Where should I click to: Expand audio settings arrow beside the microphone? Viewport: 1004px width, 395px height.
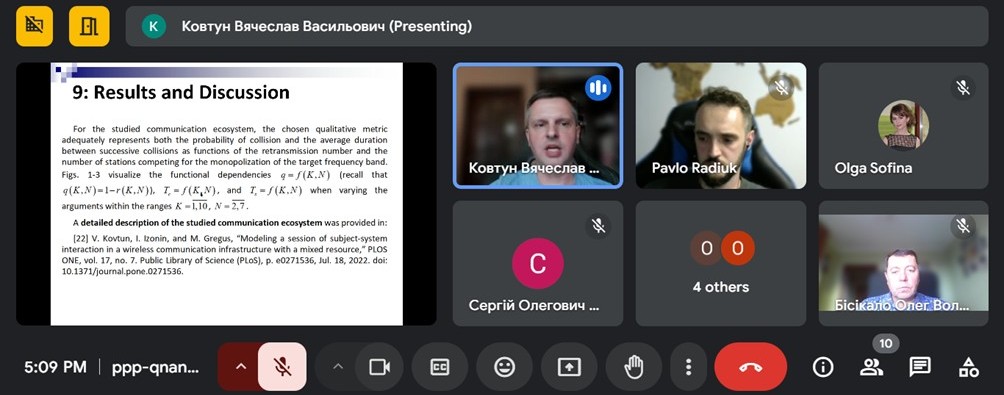240,367
